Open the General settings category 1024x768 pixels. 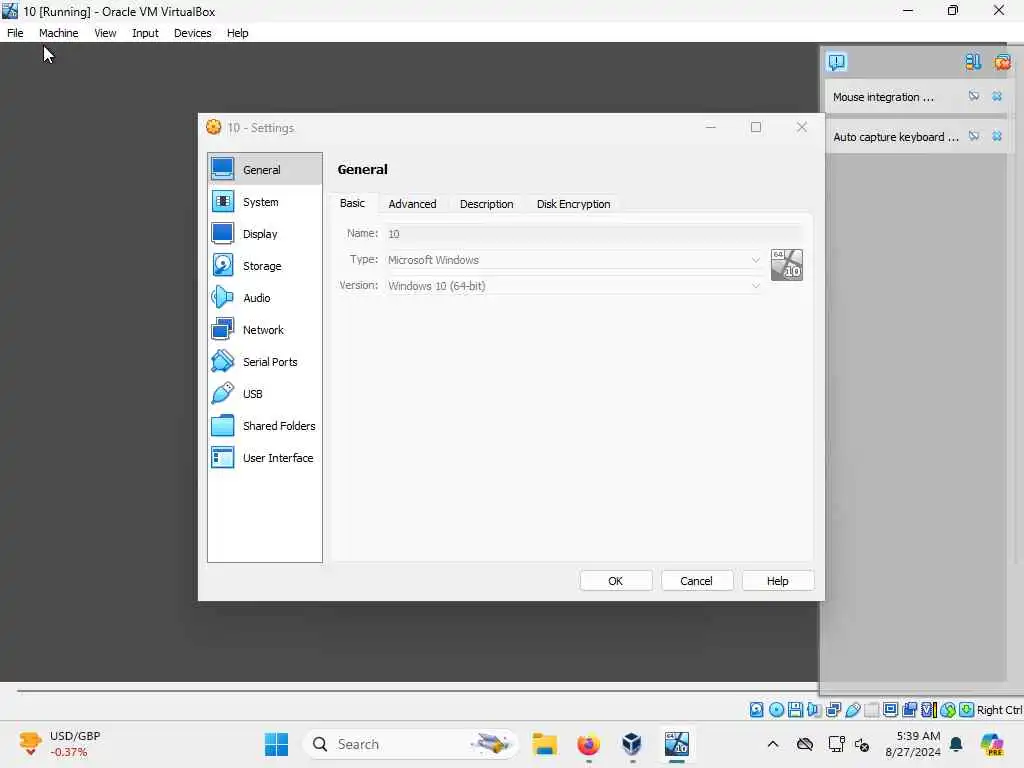pyautogui.click(x=264, y=169)
